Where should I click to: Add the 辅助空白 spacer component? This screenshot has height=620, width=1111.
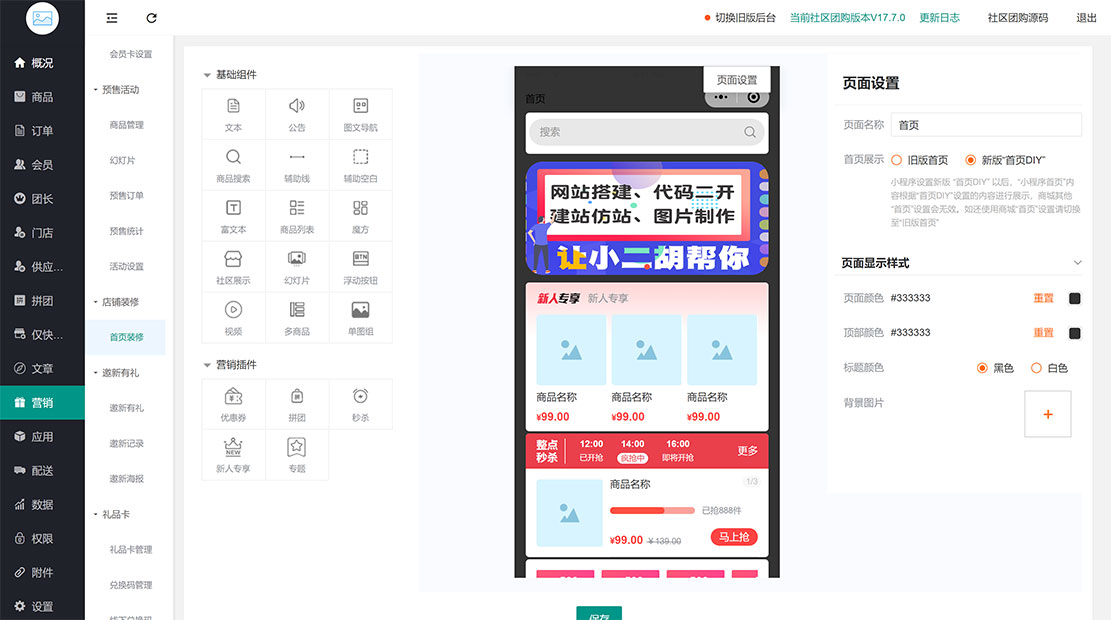coord(361,166)
